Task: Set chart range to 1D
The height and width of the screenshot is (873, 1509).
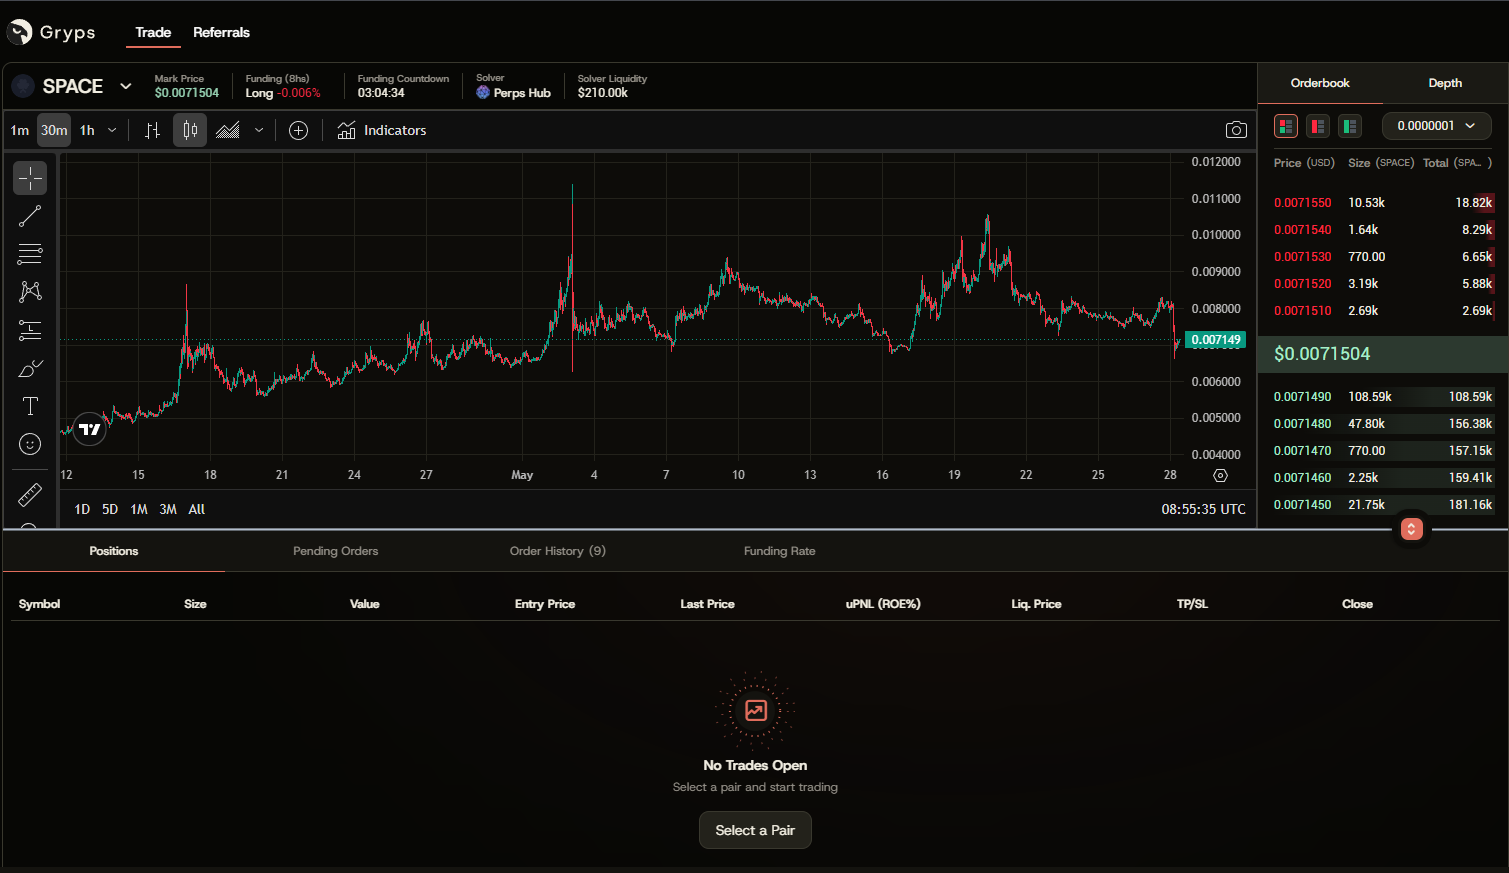Action: pos(82,509)
